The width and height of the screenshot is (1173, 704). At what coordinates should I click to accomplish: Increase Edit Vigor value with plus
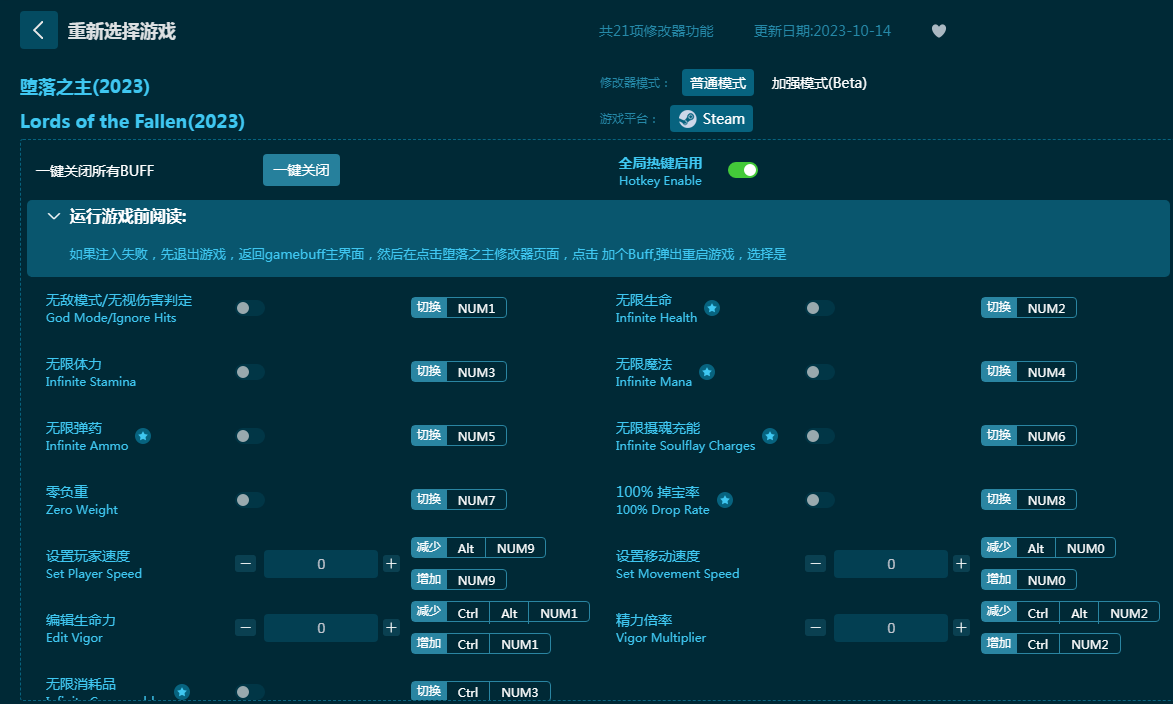coord(391,628)
